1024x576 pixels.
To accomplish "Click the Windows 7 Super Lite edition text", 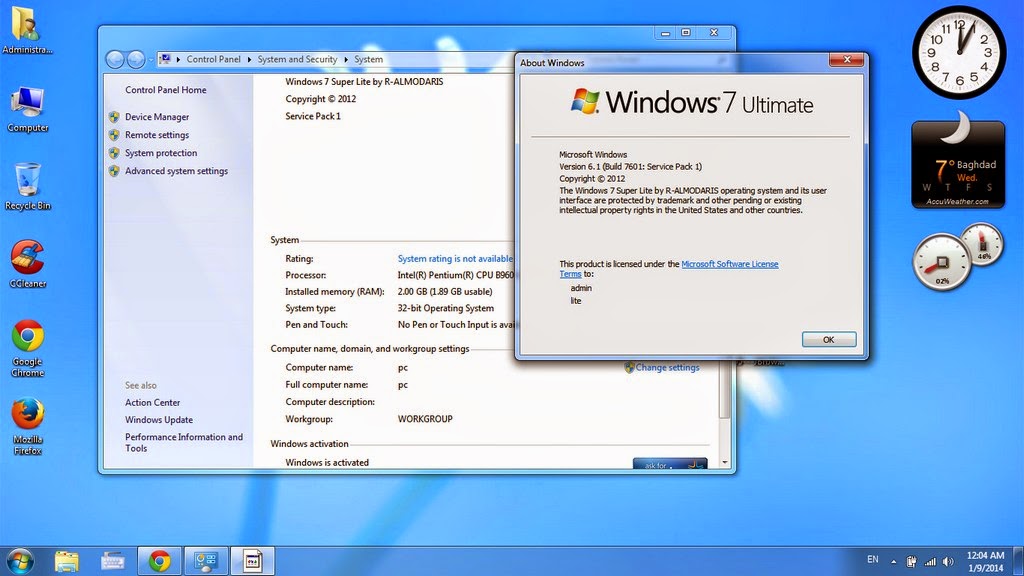I will [x=364, y=82].
